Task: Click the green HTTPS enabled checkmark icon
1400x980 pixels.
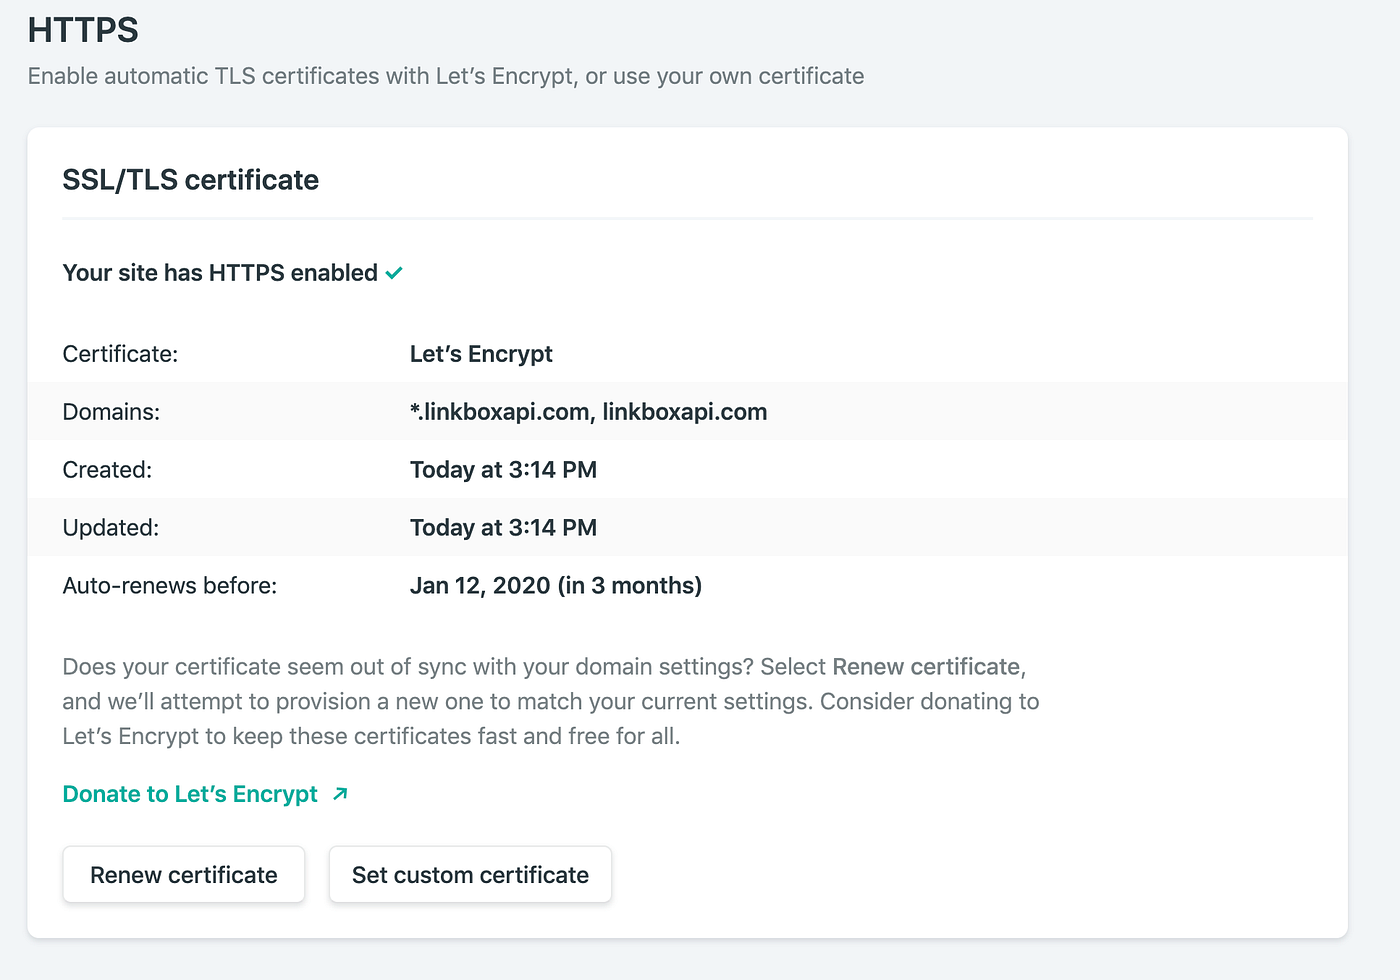Action: coord(395,273)
